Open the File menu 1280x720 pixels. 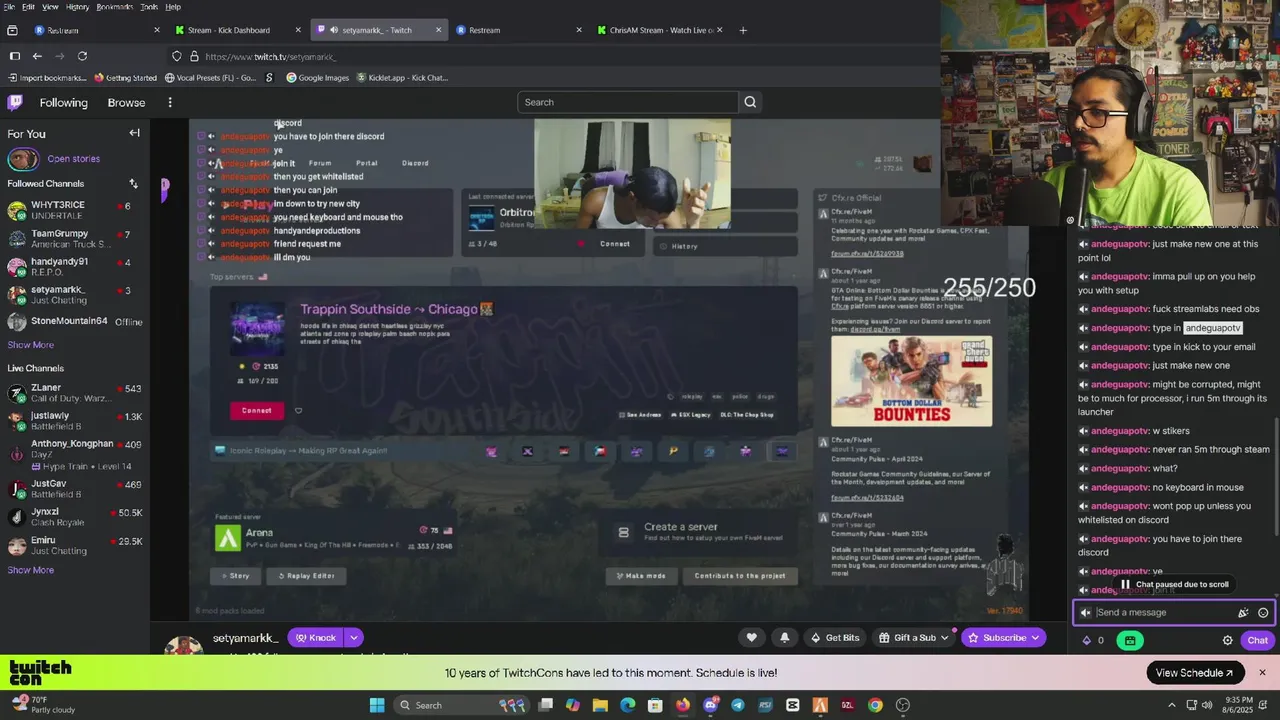tap(8, 7)
